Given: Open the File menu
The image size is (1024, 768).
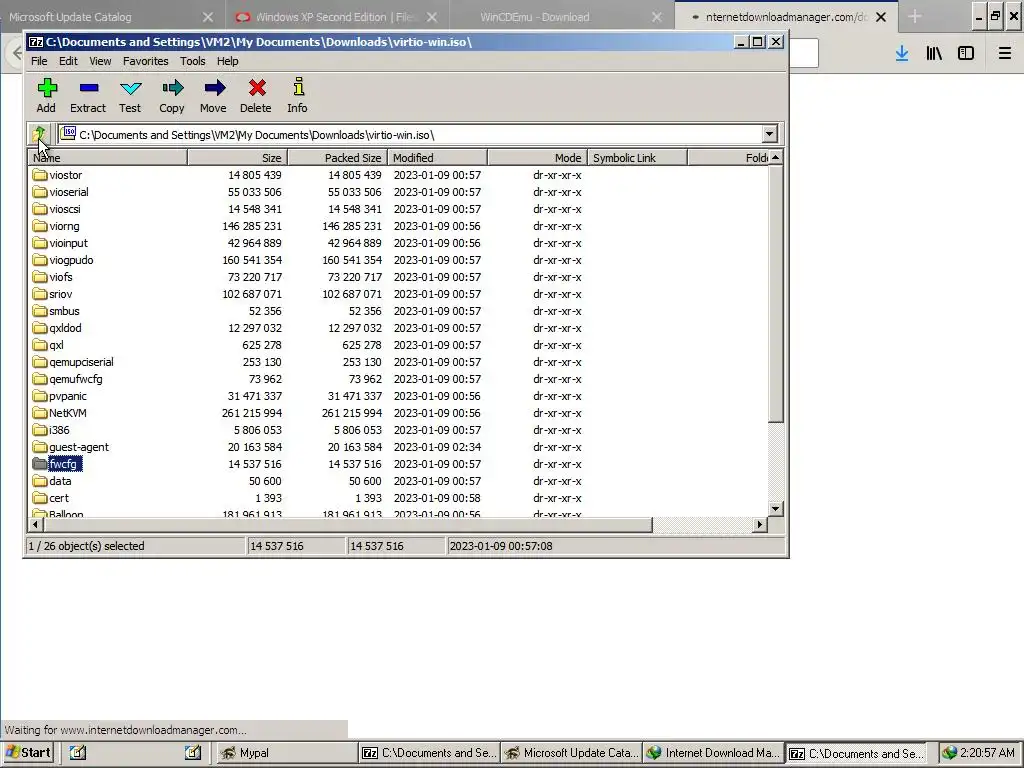Looking at the screenshot, I should [x=39, y=61].
